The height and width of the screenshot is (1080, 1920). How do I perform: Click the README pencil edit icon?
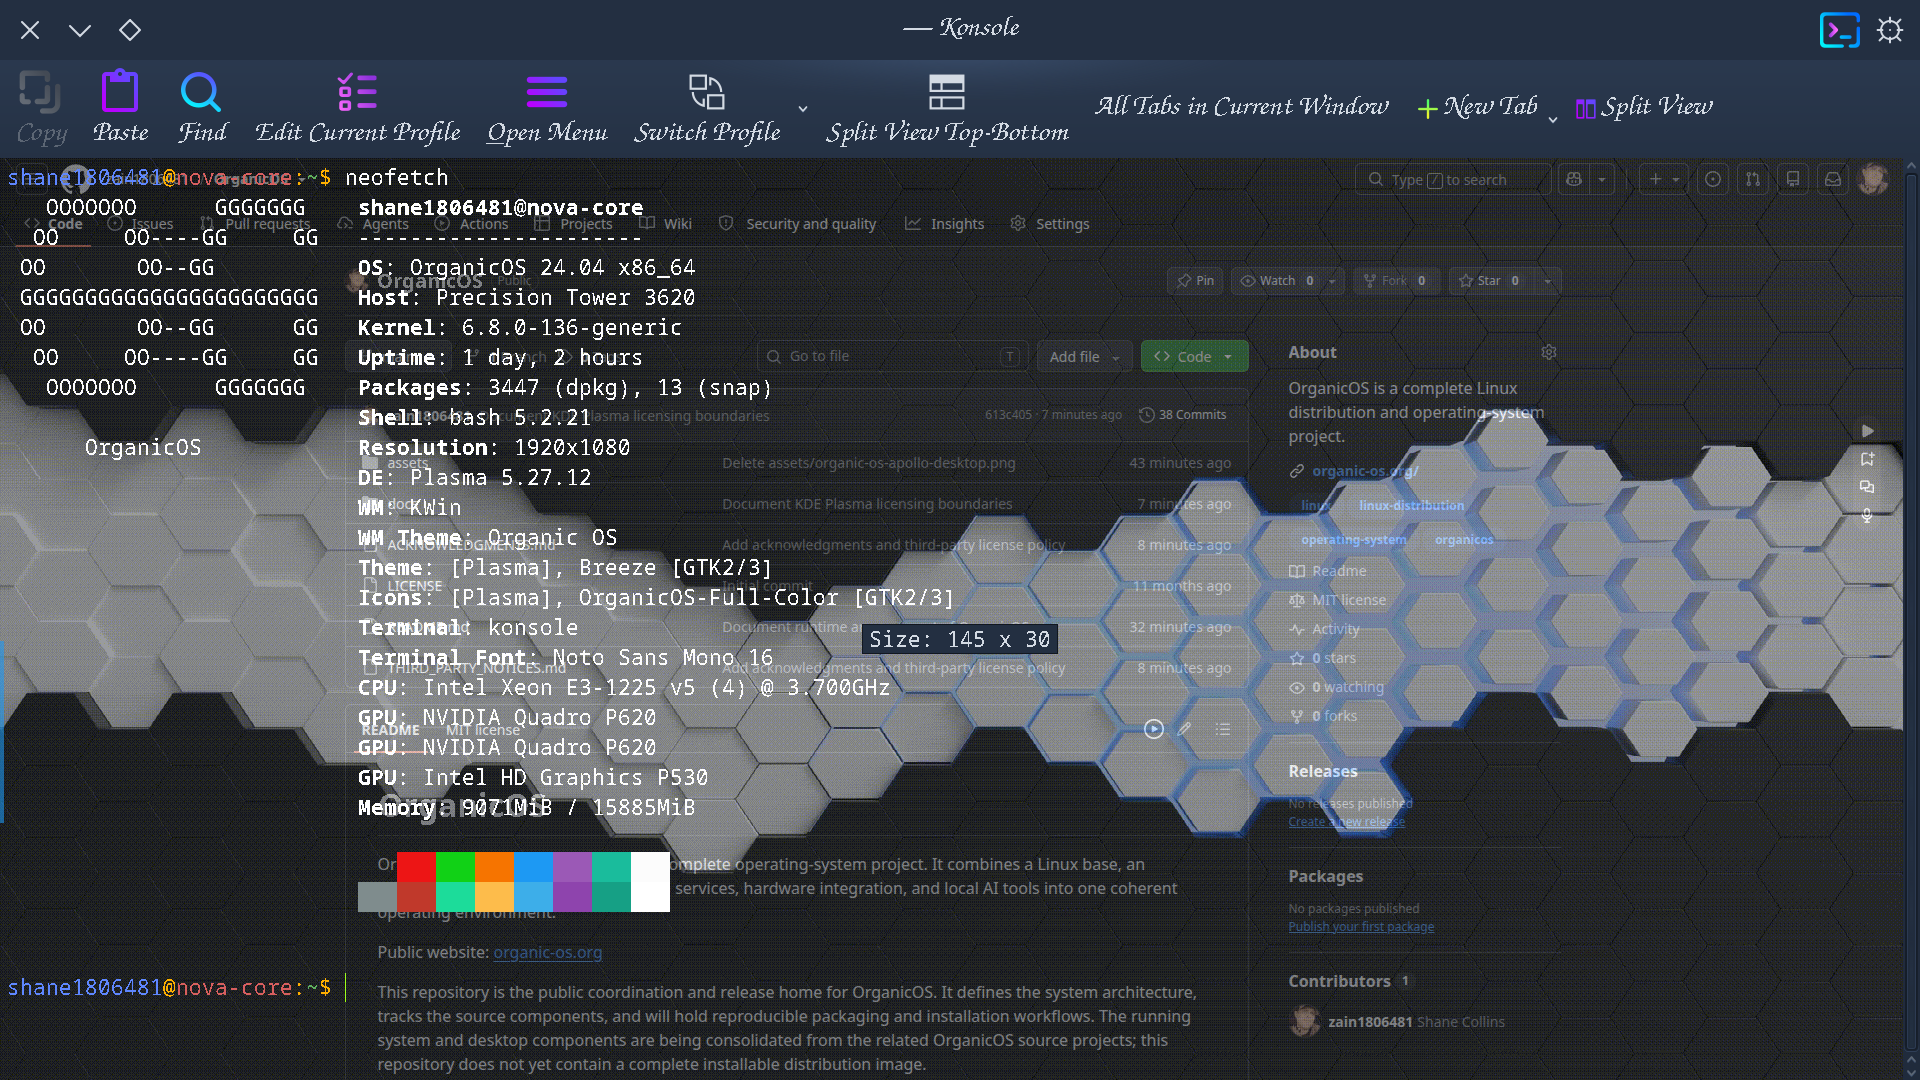pos(1185,729)
